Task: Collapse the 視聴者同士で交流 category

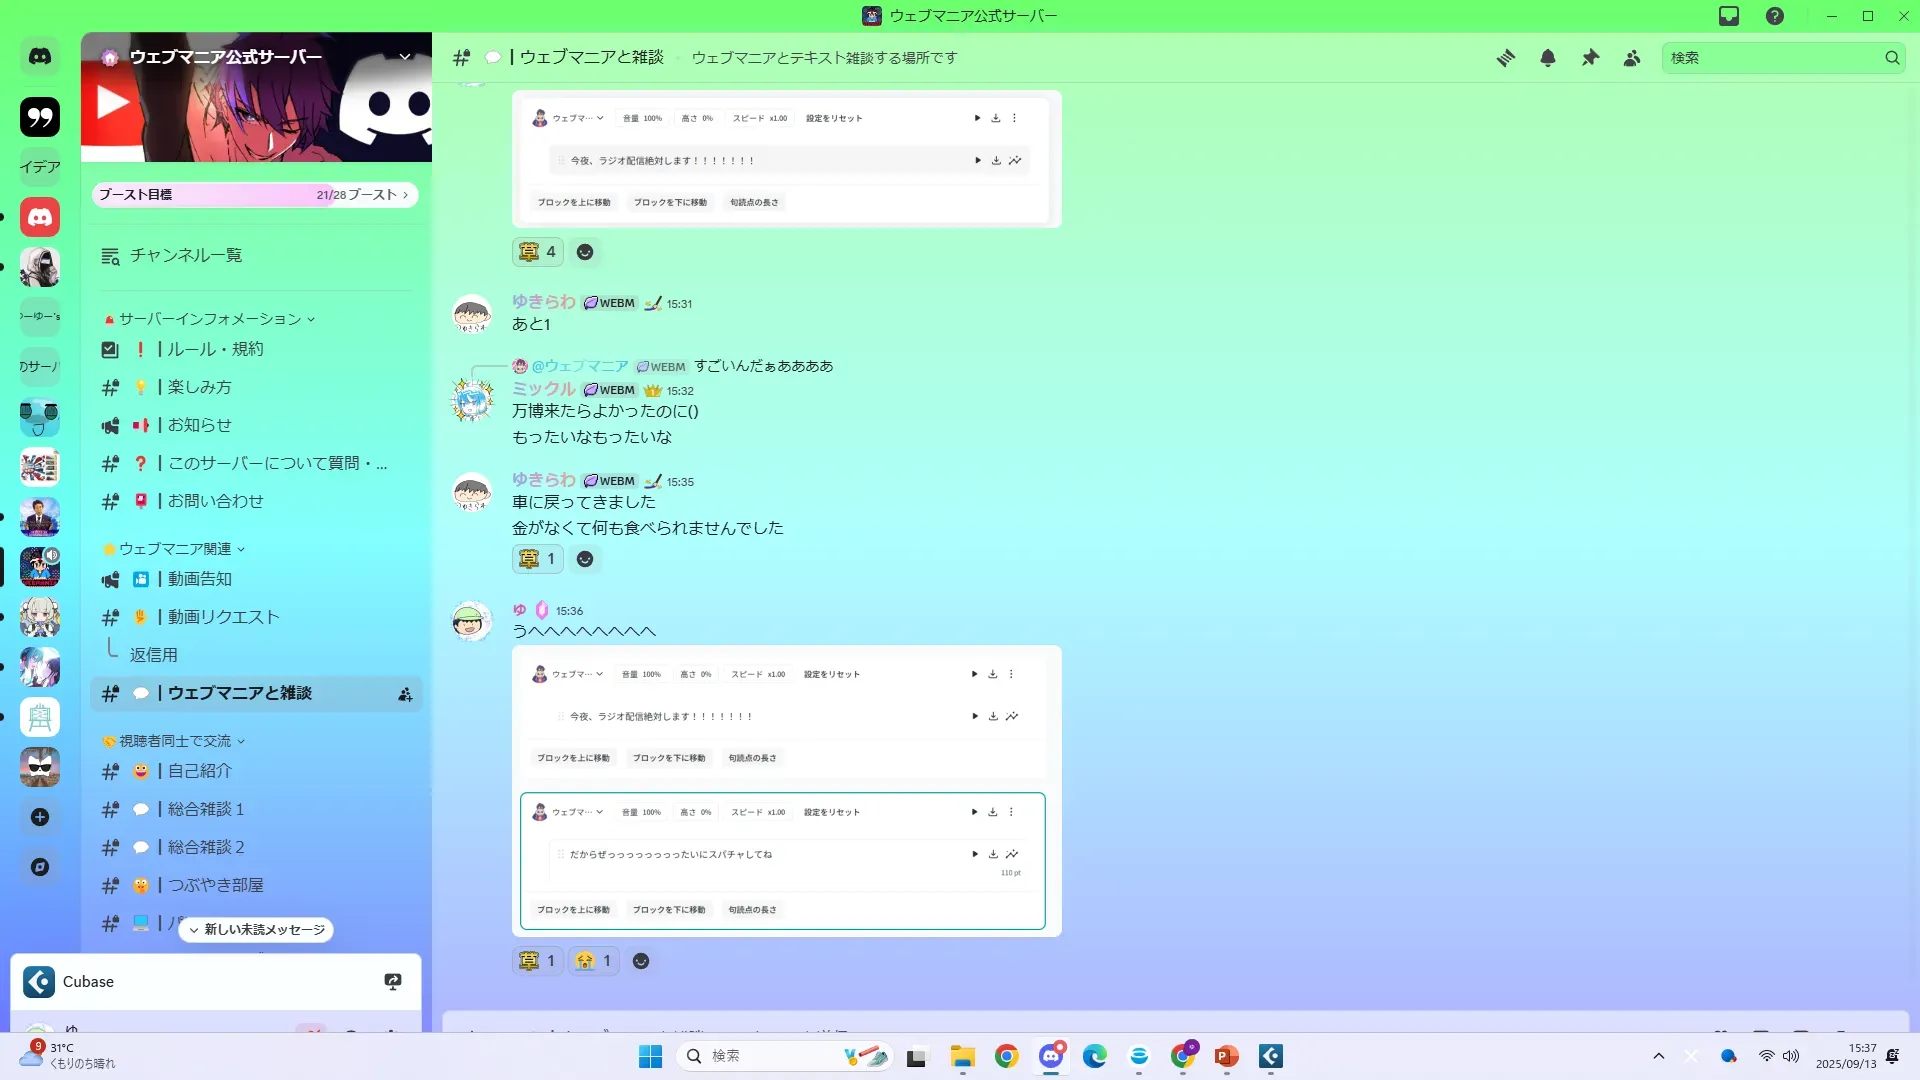Action: tap(175, 741)
